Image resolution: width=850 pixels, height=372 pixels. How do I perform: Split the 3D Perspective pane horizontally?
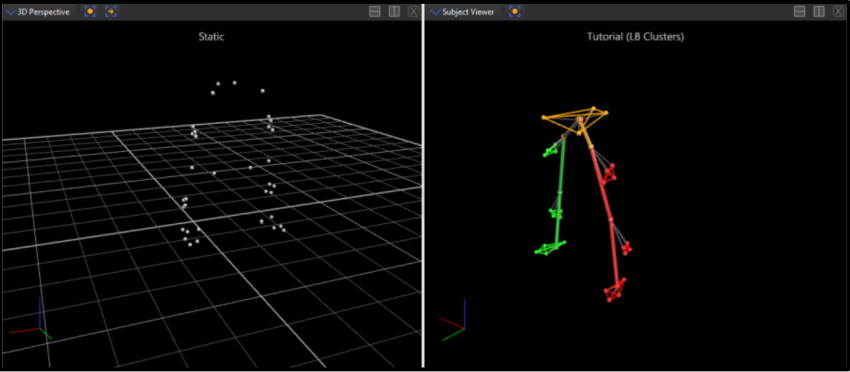pyautogui.click(x=375, y=11)
